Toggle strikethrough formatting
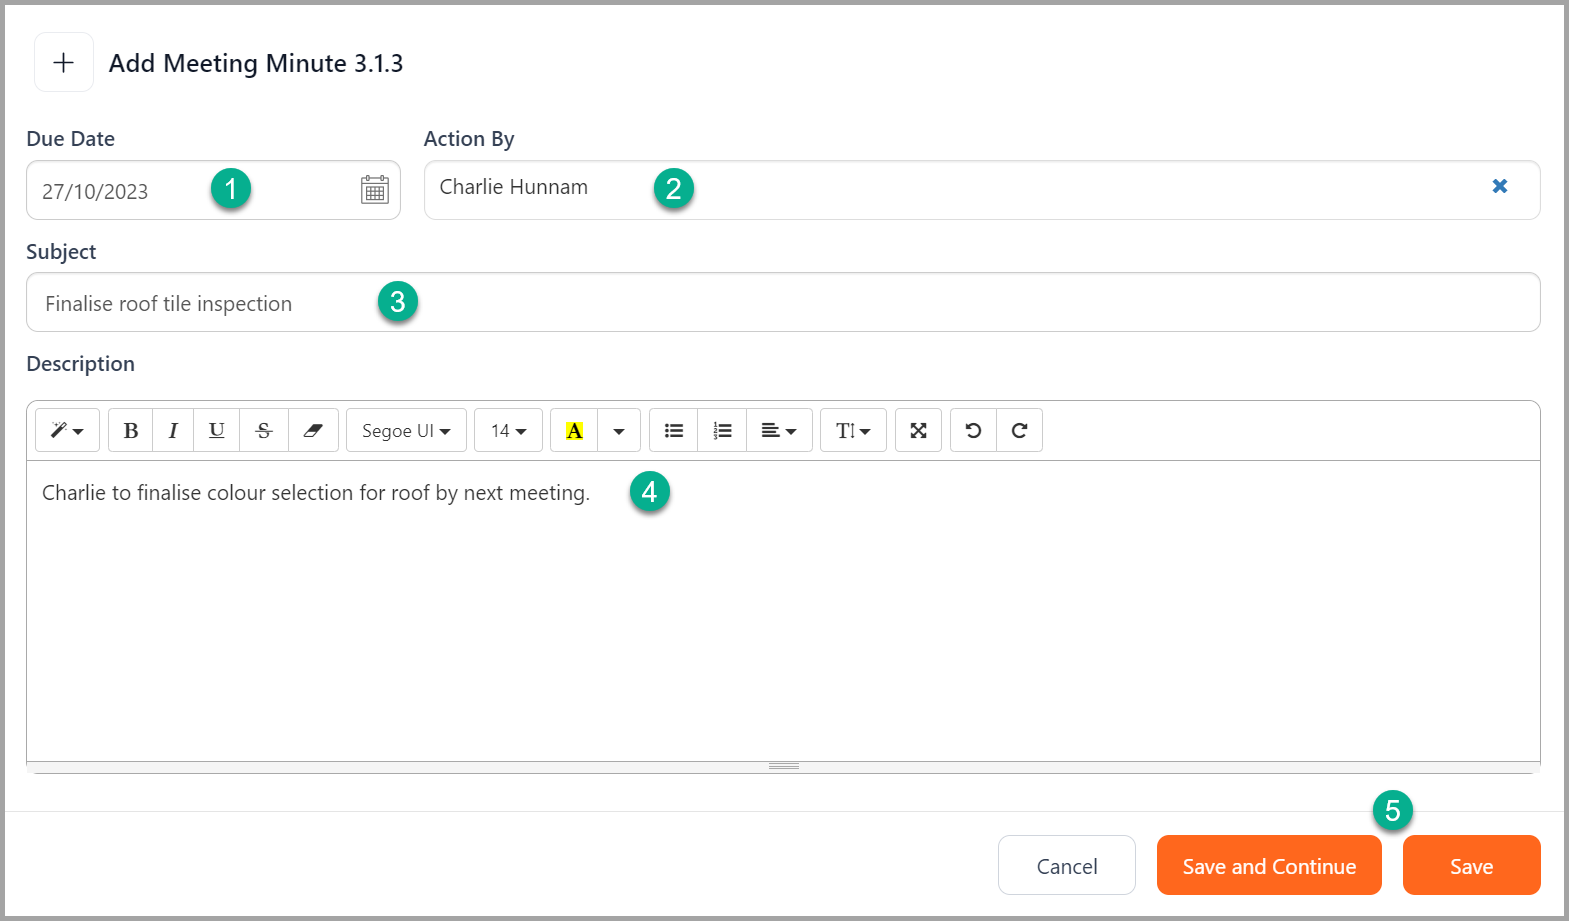This screenshot has height=921, width=1569. 264,430
